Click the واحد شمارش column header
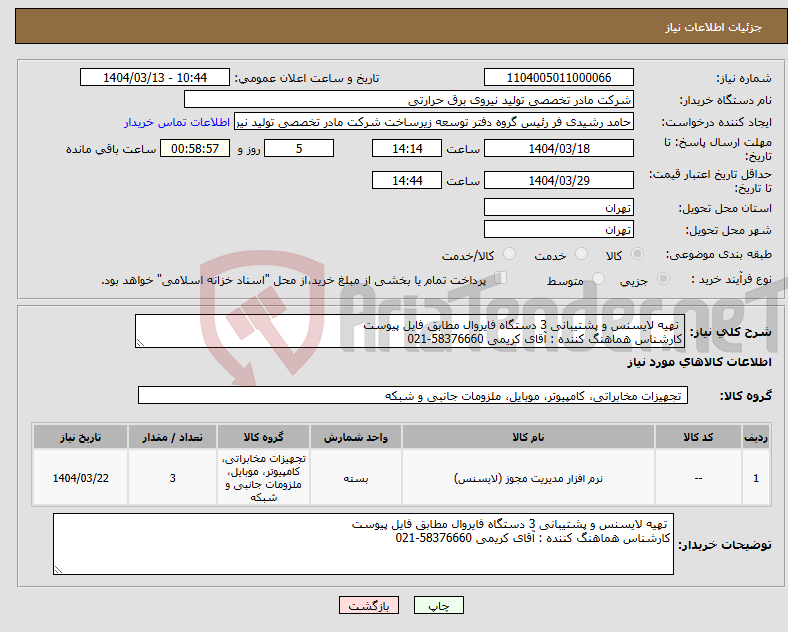788x632 pixels. click(356, 437)
